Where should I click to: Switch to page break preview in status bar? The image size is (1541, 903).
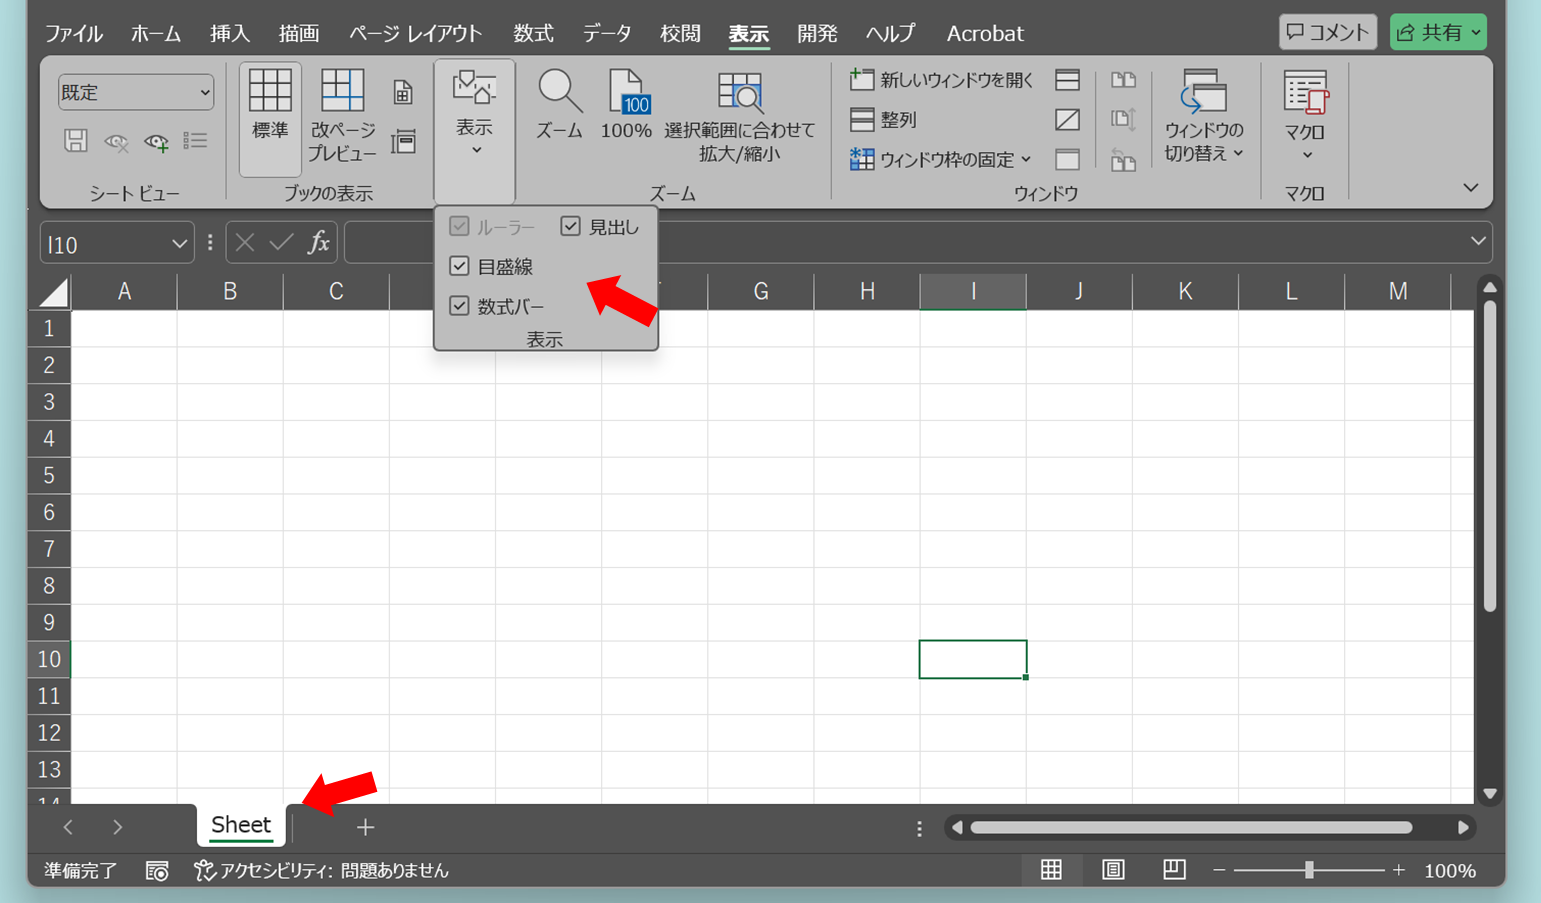pyautogui.click(x=1174, y=870)
